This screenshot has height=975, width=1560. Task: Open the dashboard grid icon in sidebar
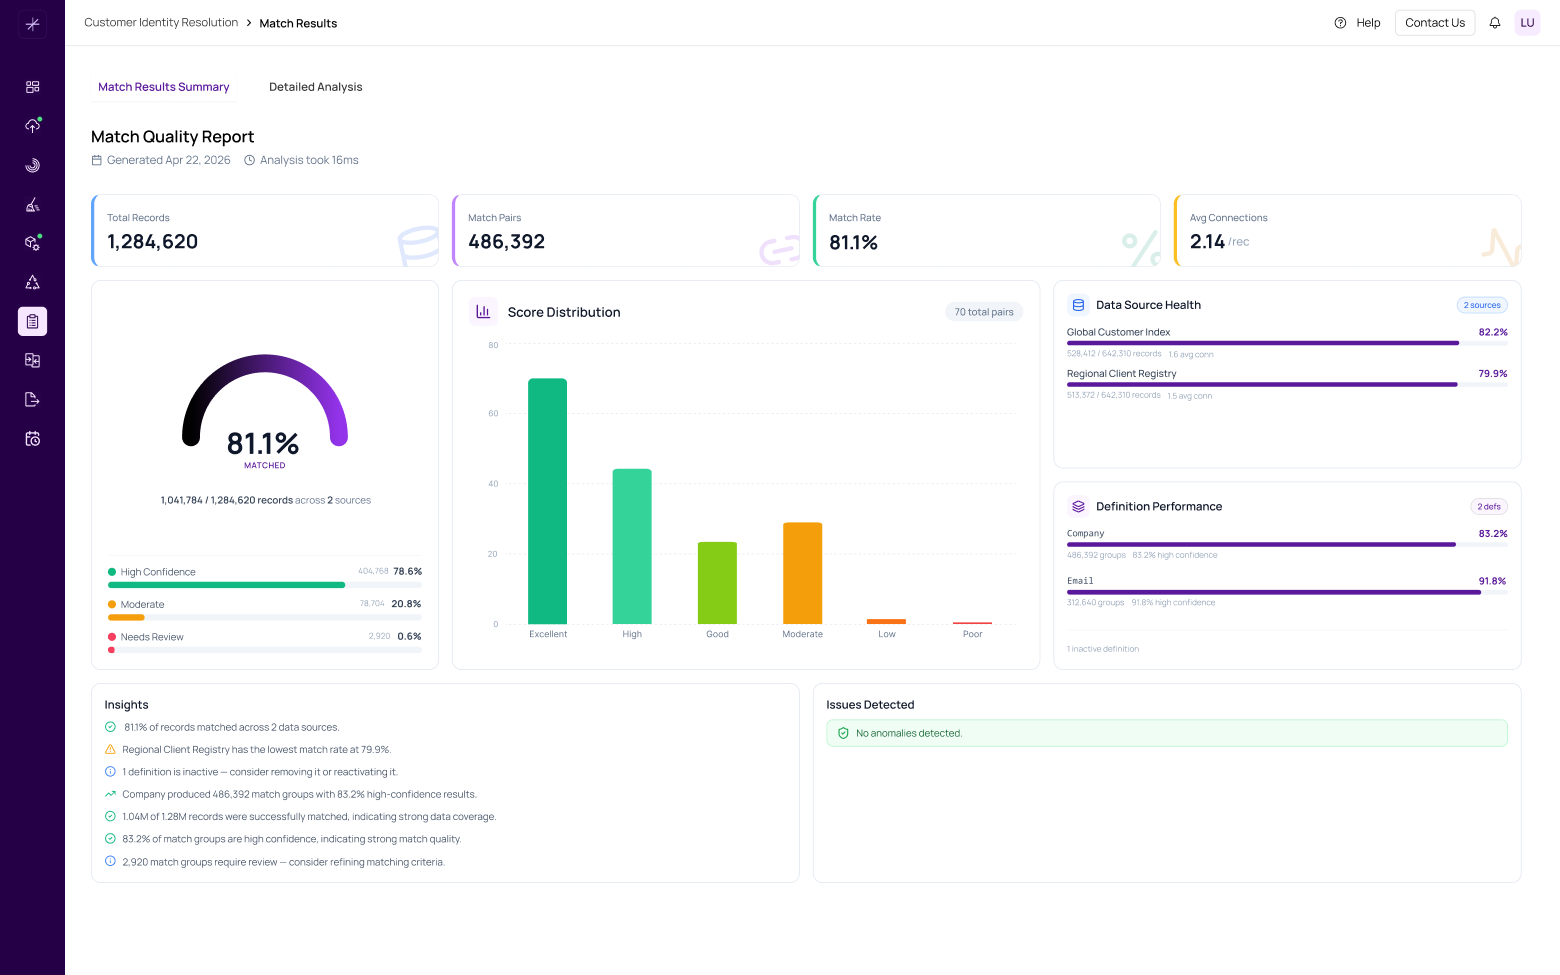[32, 87]
